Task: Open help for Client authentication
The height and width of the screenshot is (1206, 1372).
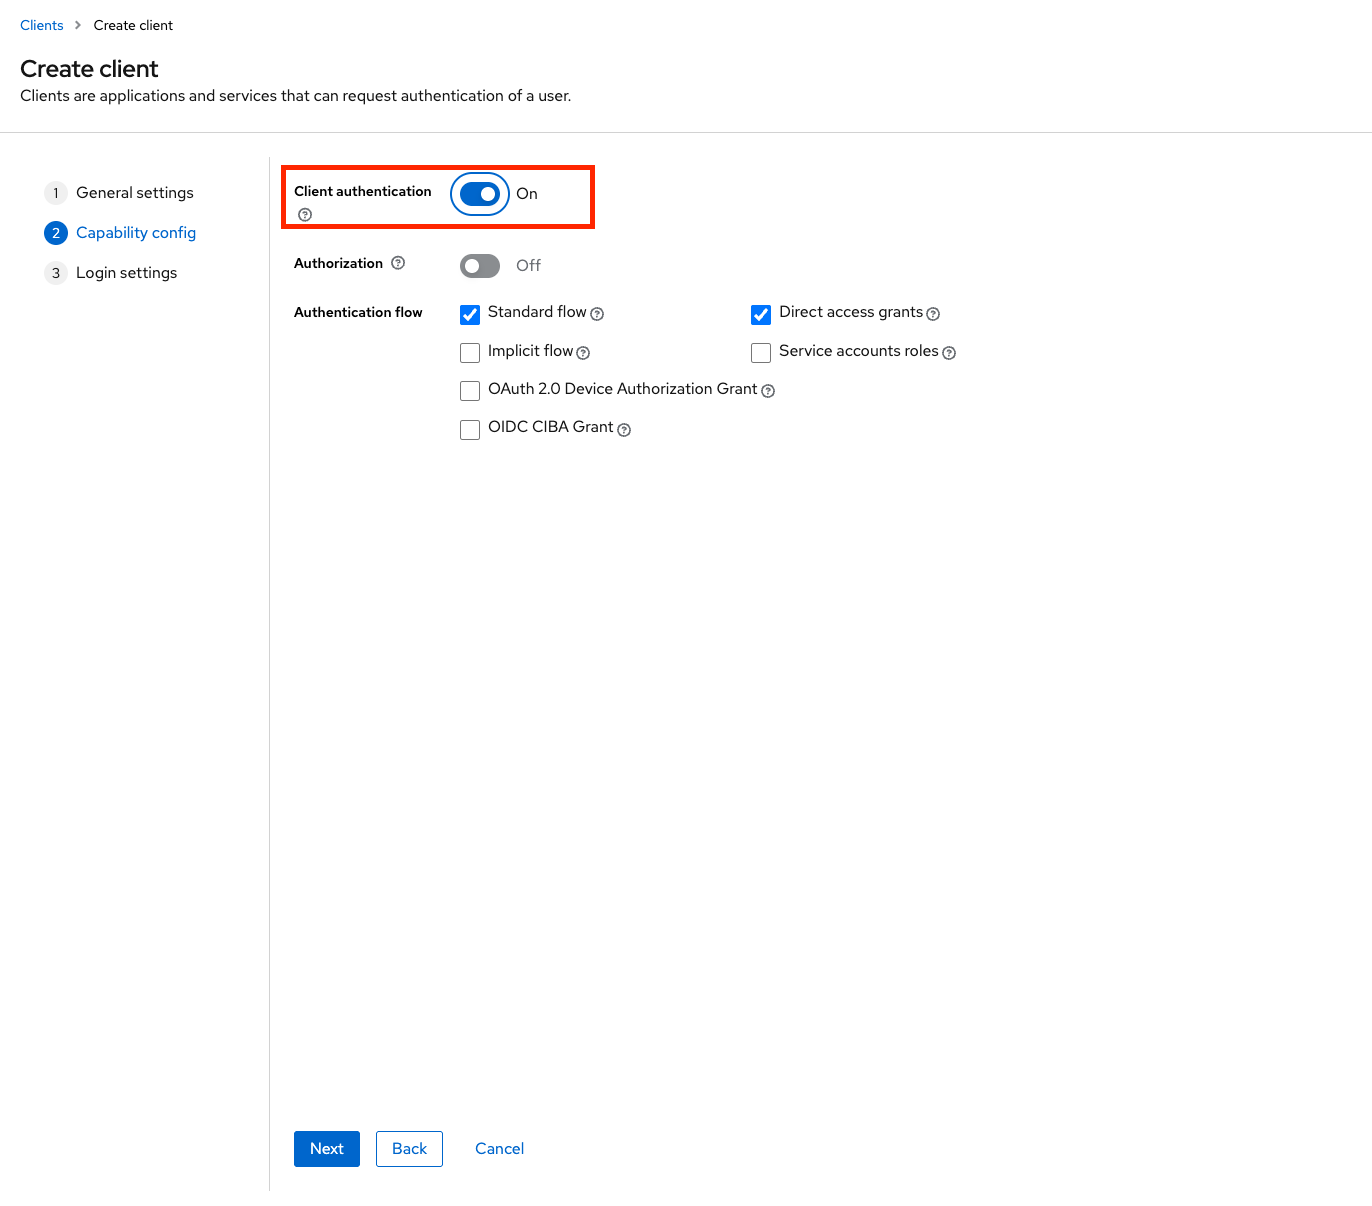Action: (304, 215)
